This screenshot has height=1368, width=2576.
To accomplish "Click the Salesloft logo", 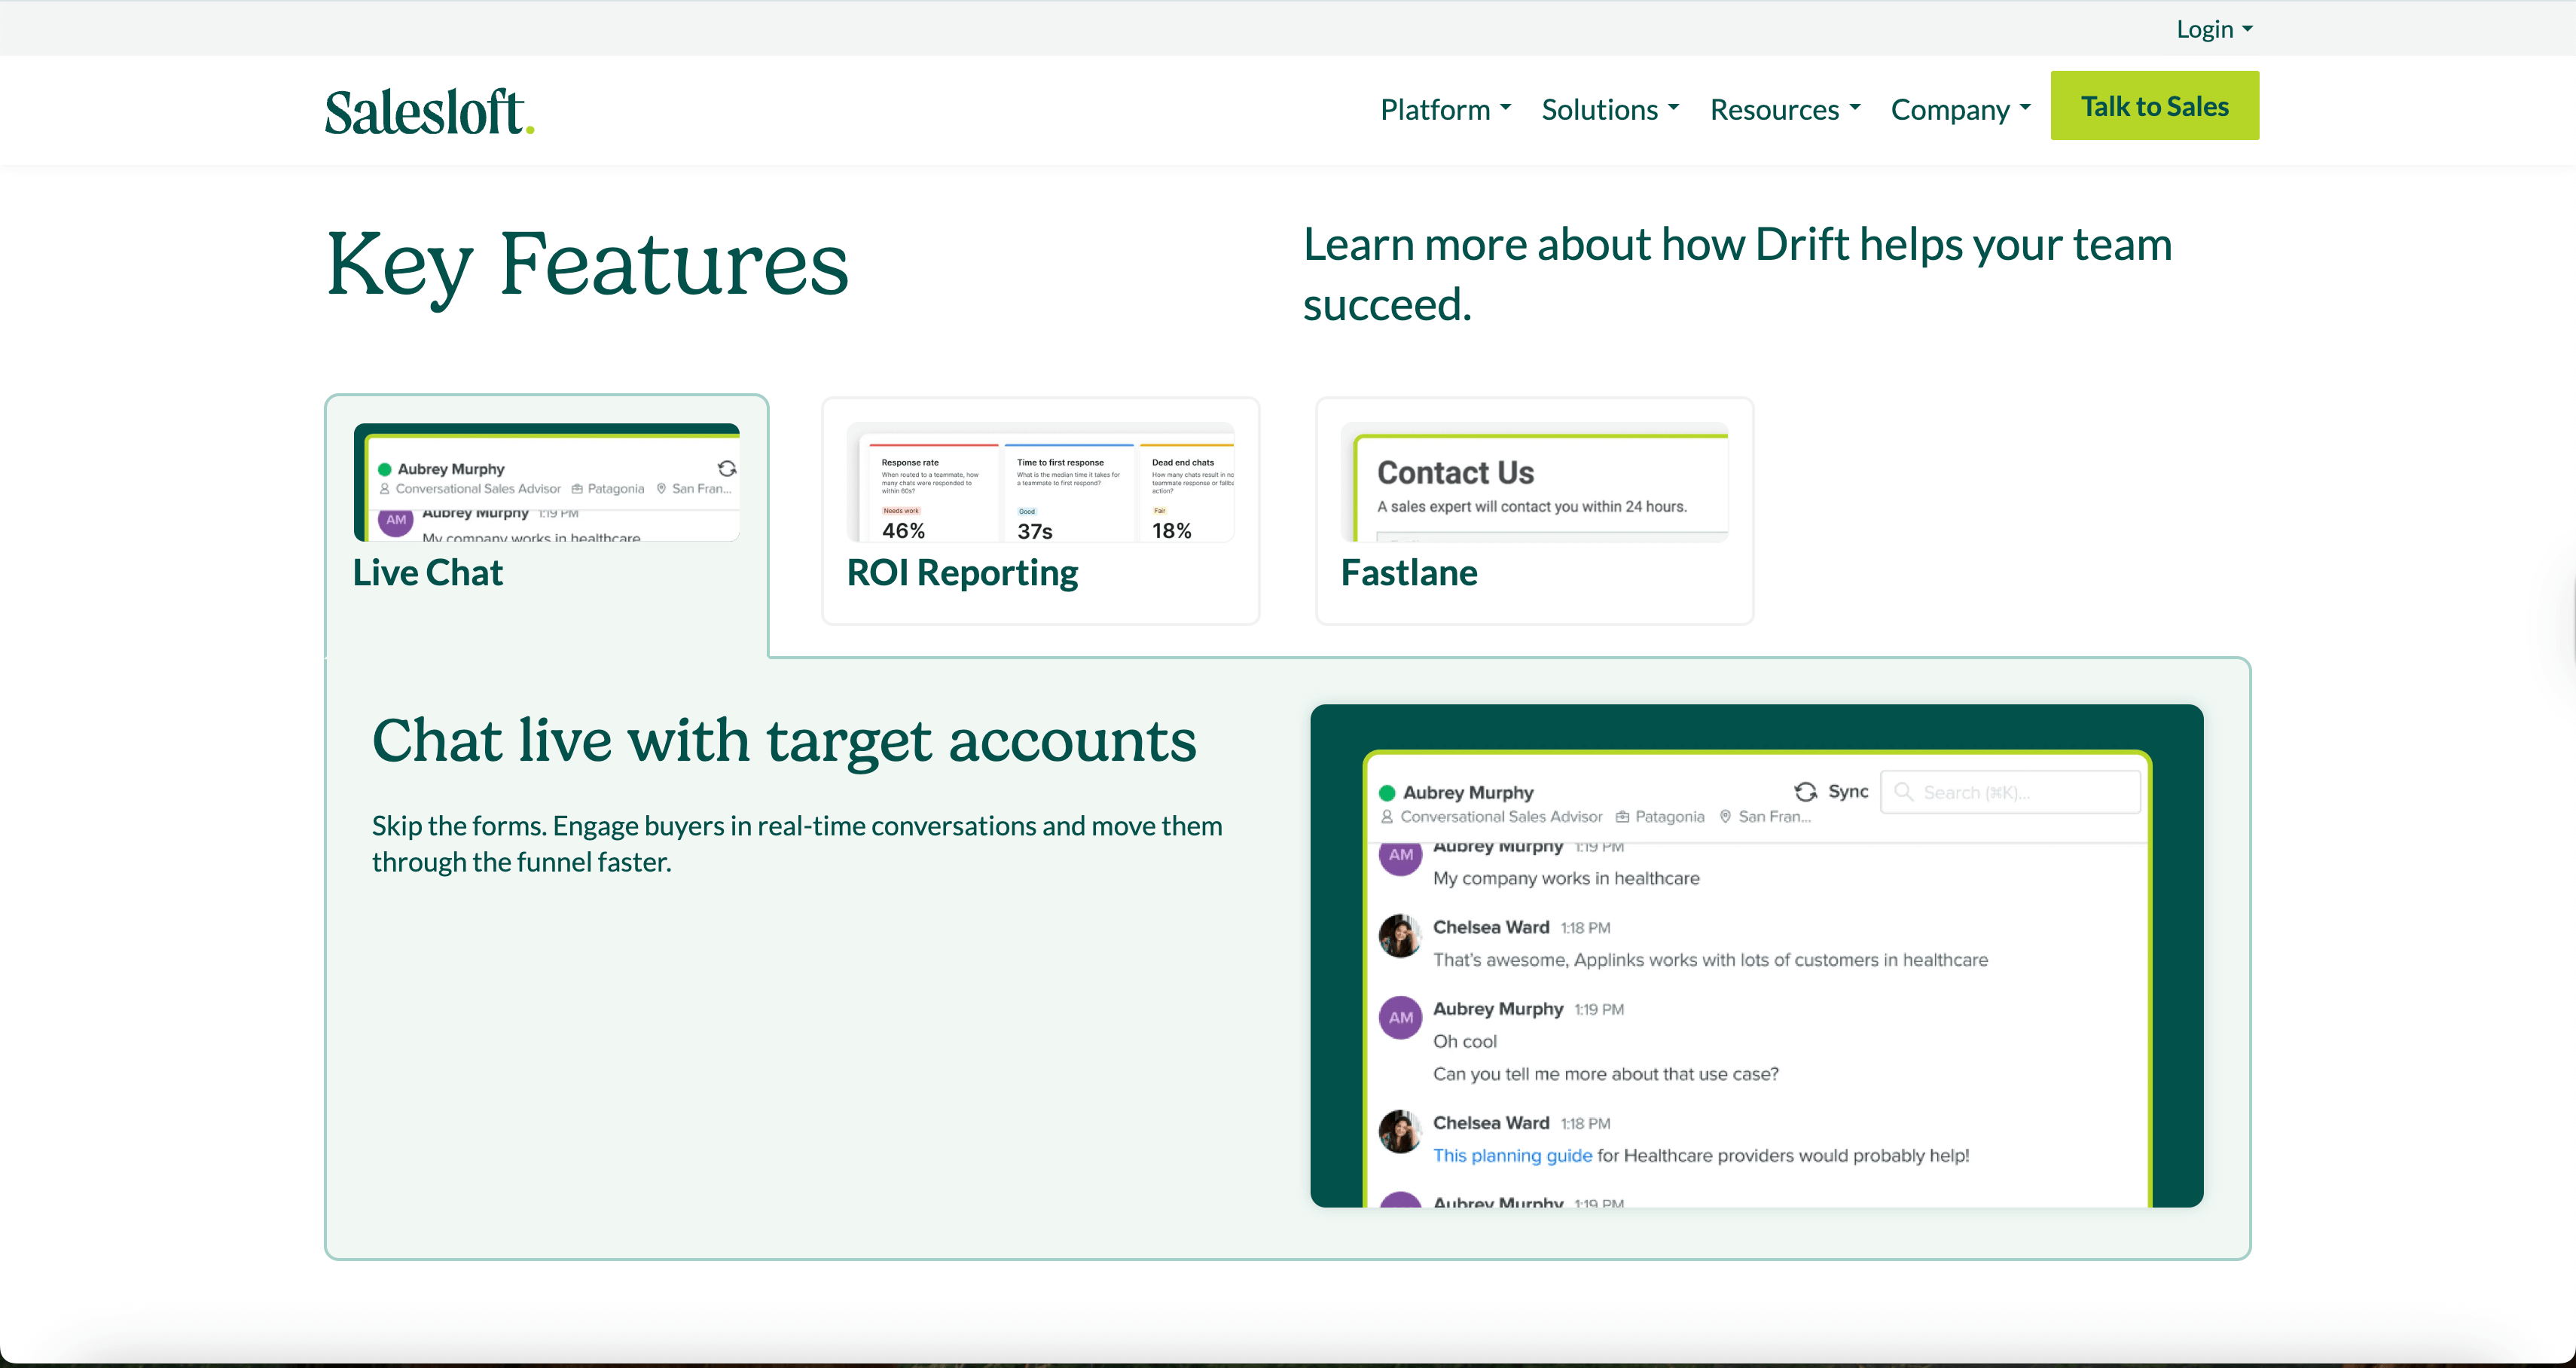I will click(x=428, y=110).
